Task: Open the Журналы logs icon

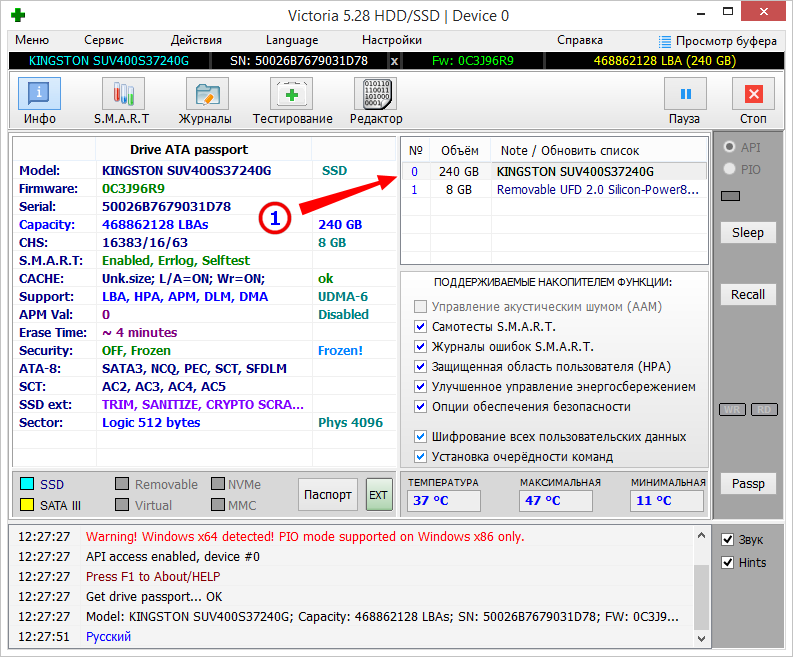Action: [x=207, y=94]
